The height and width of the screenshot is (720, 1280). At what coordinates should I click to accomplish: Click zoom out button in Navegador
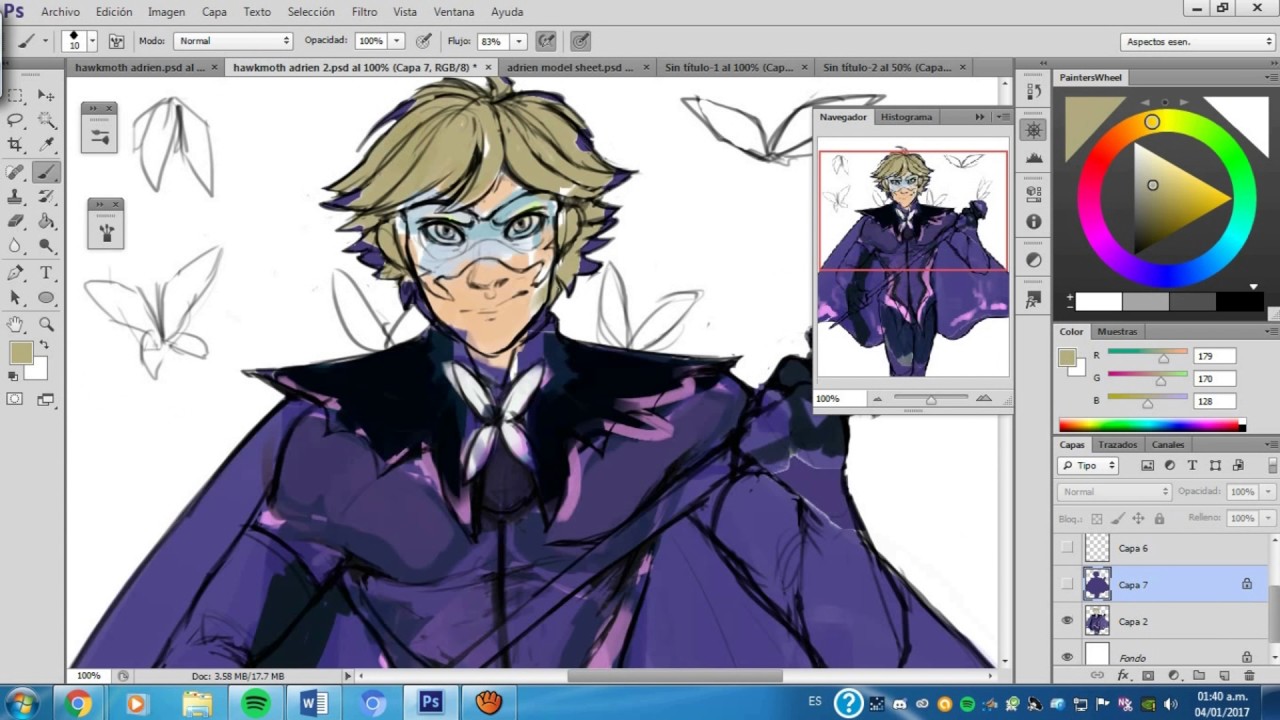coord(878,398)
